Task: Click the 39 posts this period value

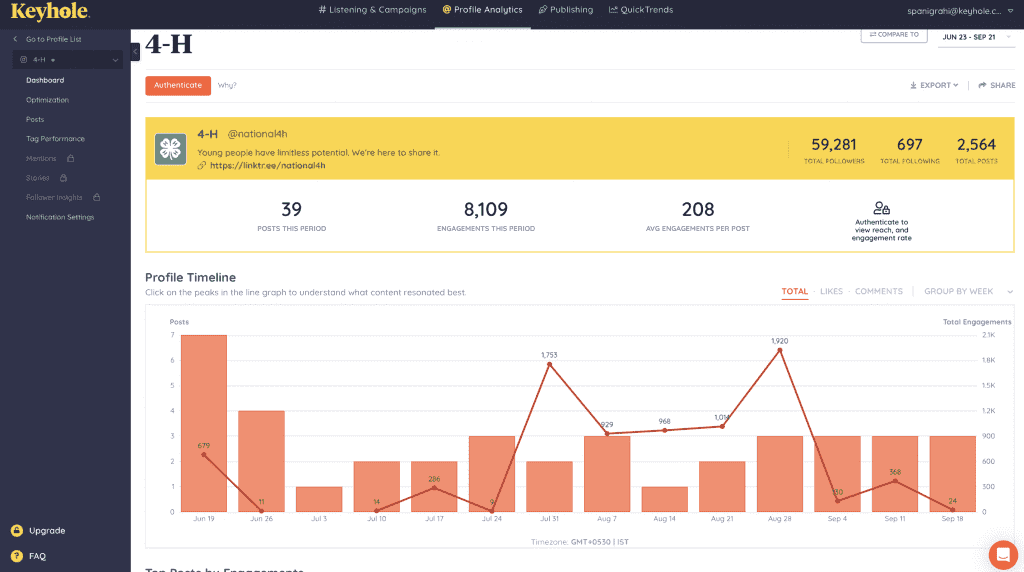Action: (291, 210)
